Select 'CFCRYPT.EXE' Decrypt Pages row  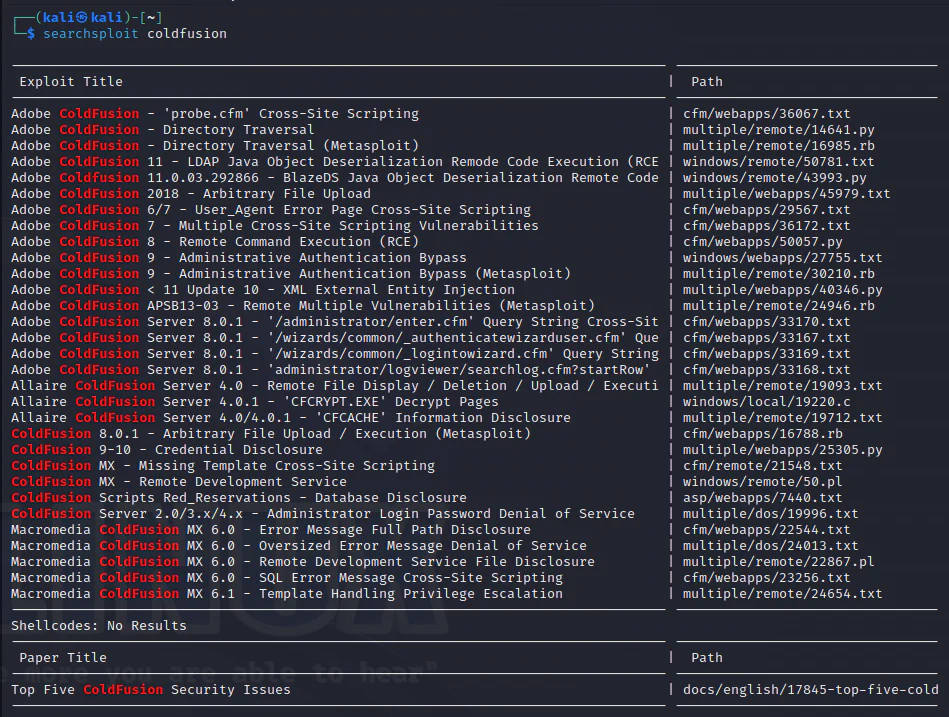(x=255, y=402)
